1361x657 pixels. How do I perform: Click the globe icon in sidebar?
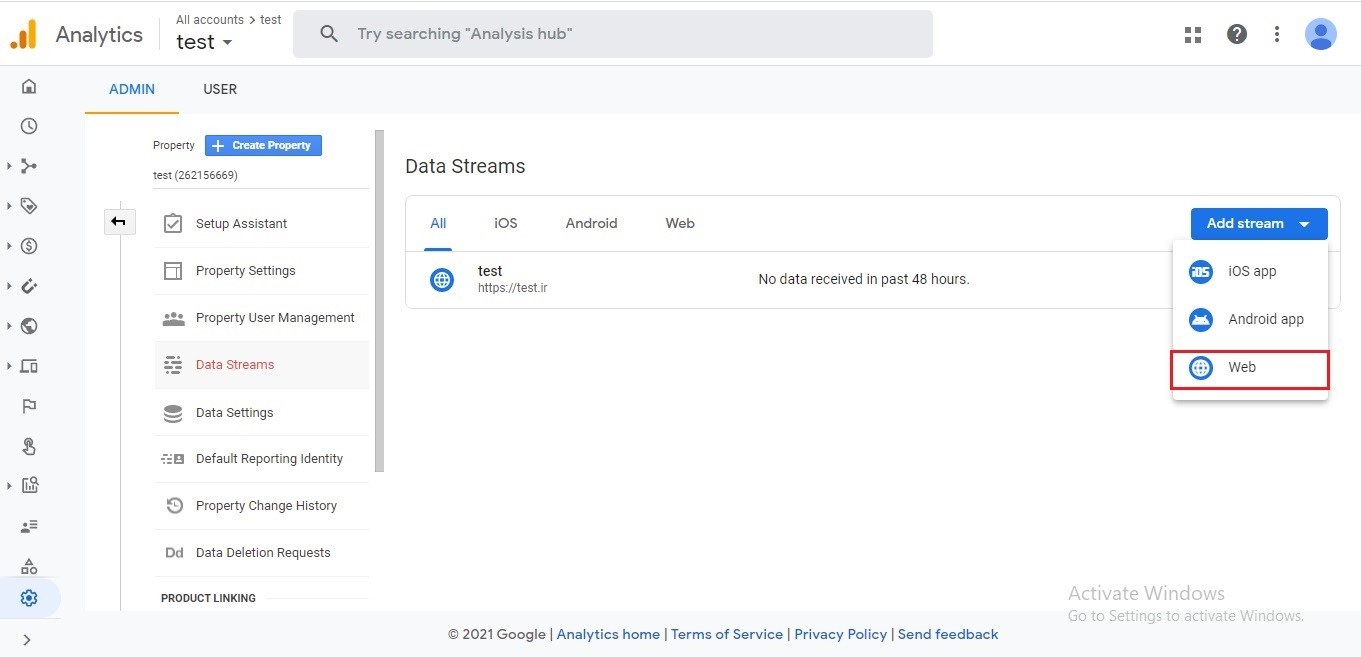point(29,326)
